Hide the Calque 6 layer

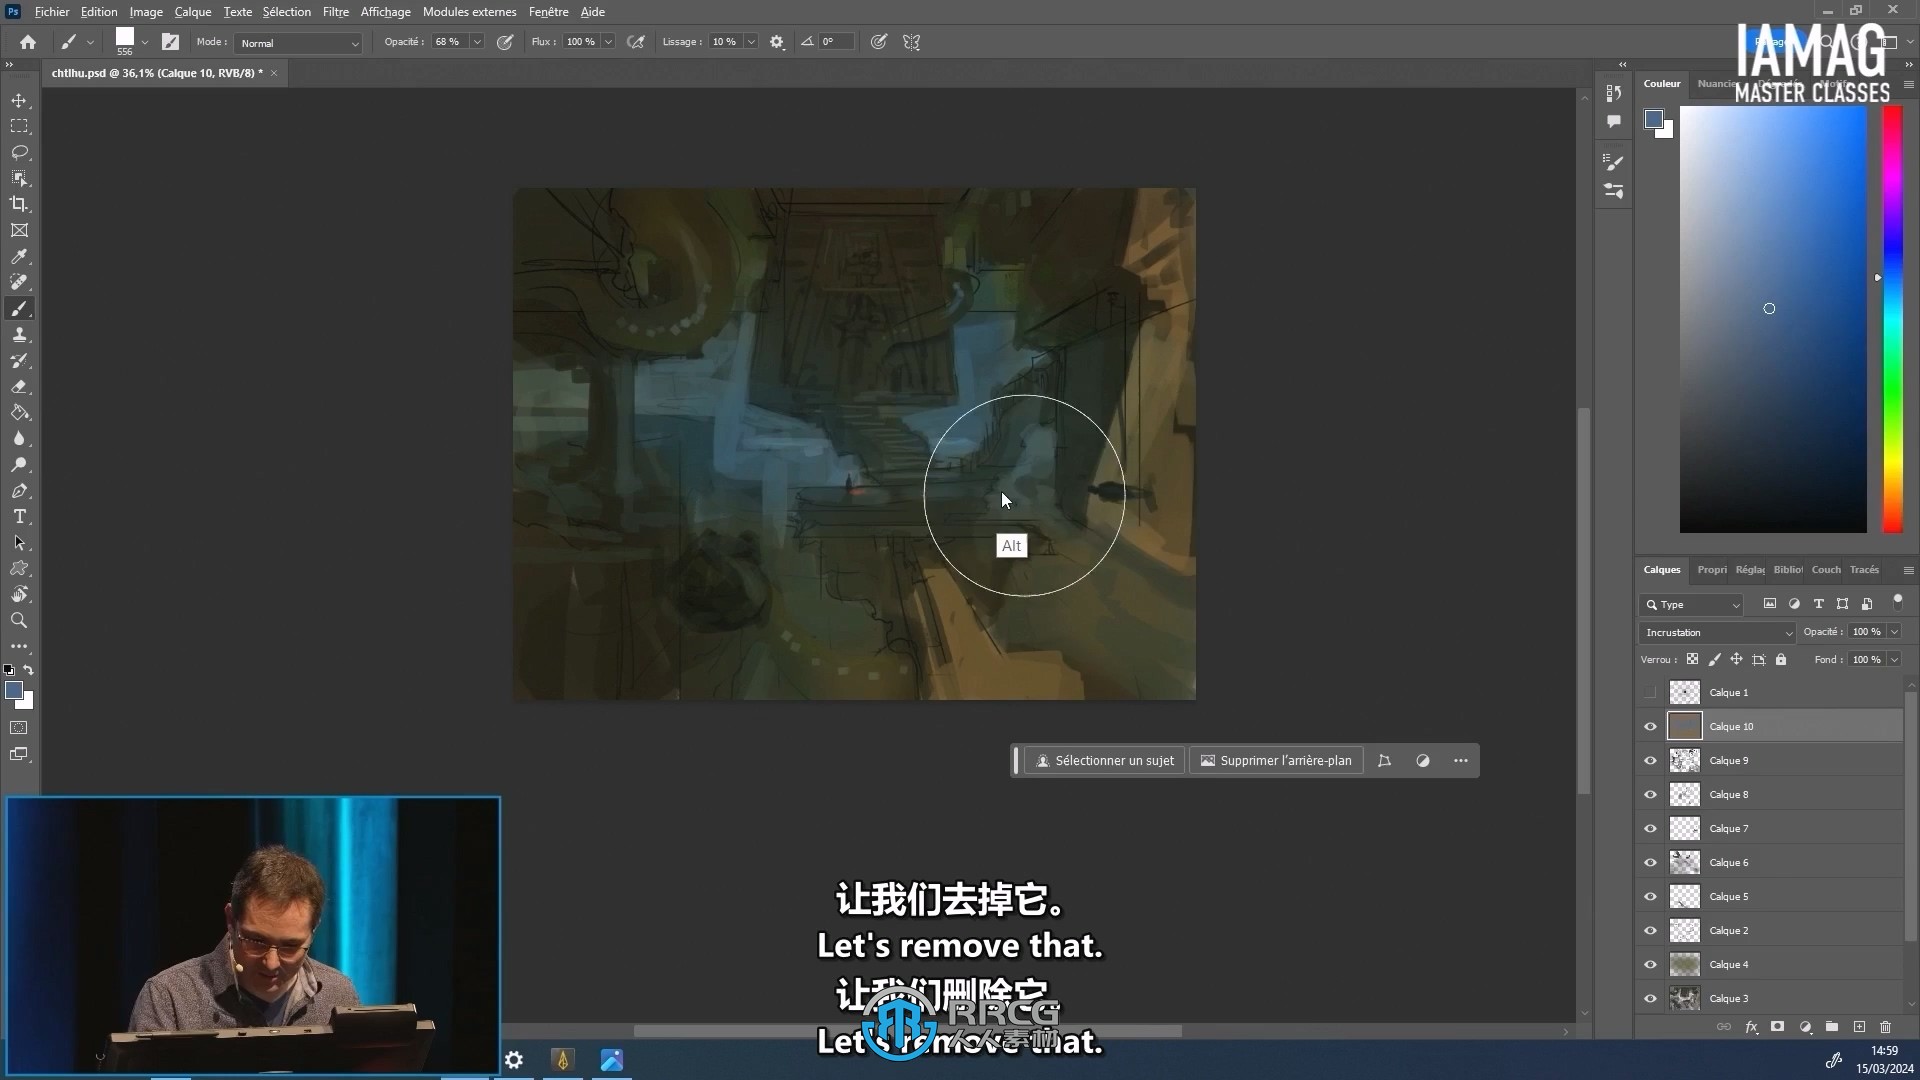pos(1650,863)
